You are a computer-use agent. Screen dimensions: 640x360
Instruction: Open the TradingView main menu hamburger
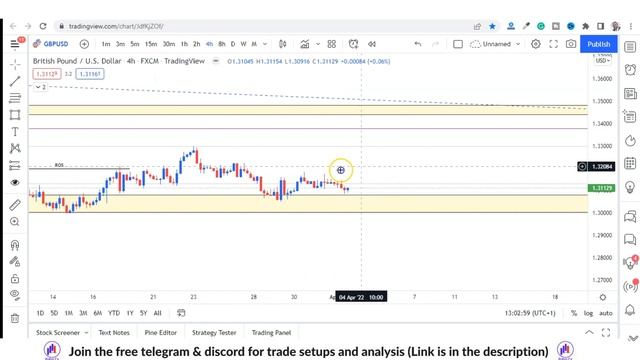(x=15, y=44)
